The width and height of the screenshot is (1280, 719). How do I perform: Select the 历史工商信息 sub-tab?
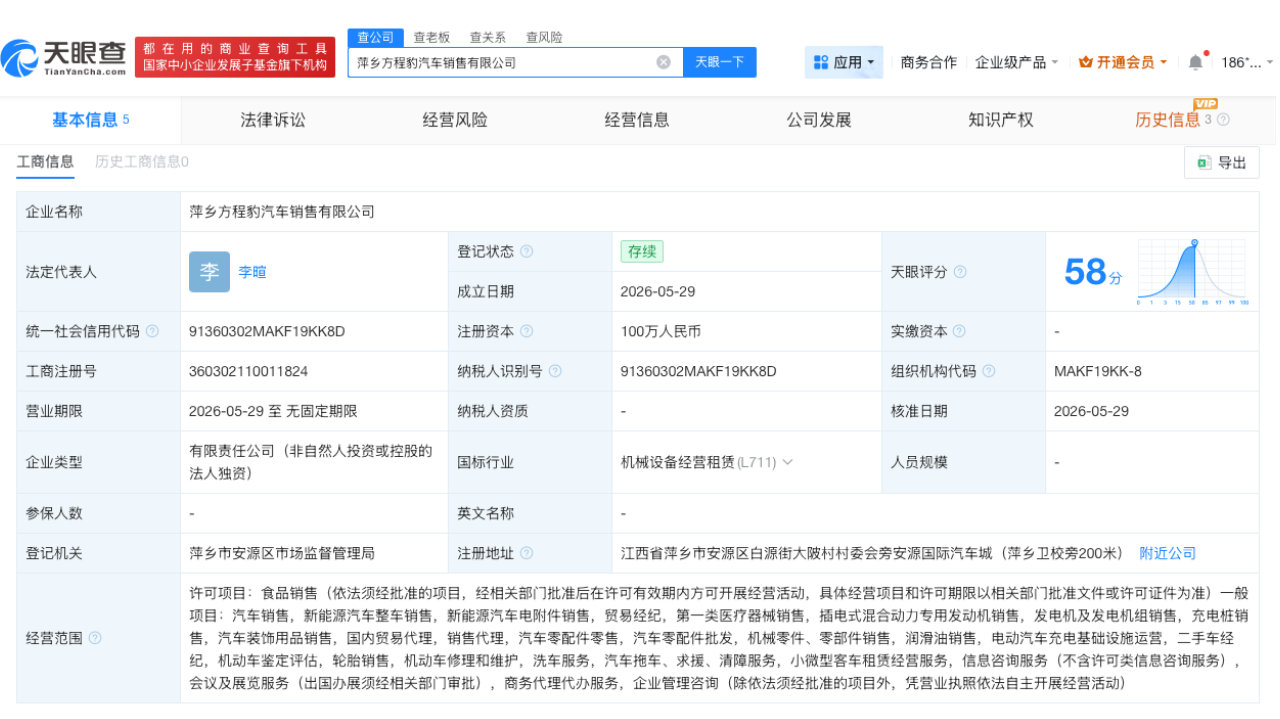pyautogui.click(x=142, y=161)
